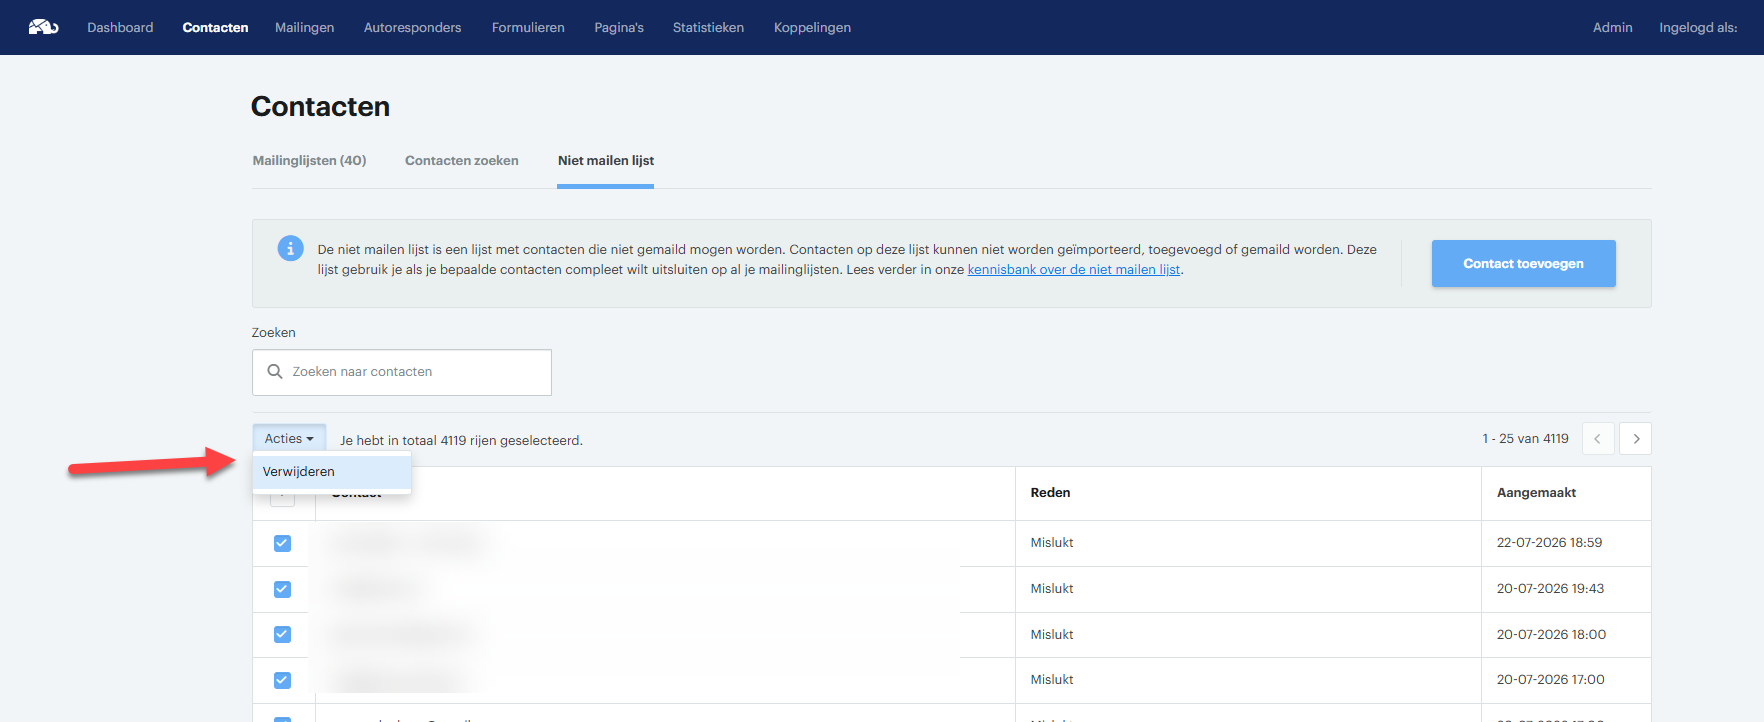Open Autoresponders in top navigation
The height and width of the screenshot is (722, 1764).
[413, 27]
